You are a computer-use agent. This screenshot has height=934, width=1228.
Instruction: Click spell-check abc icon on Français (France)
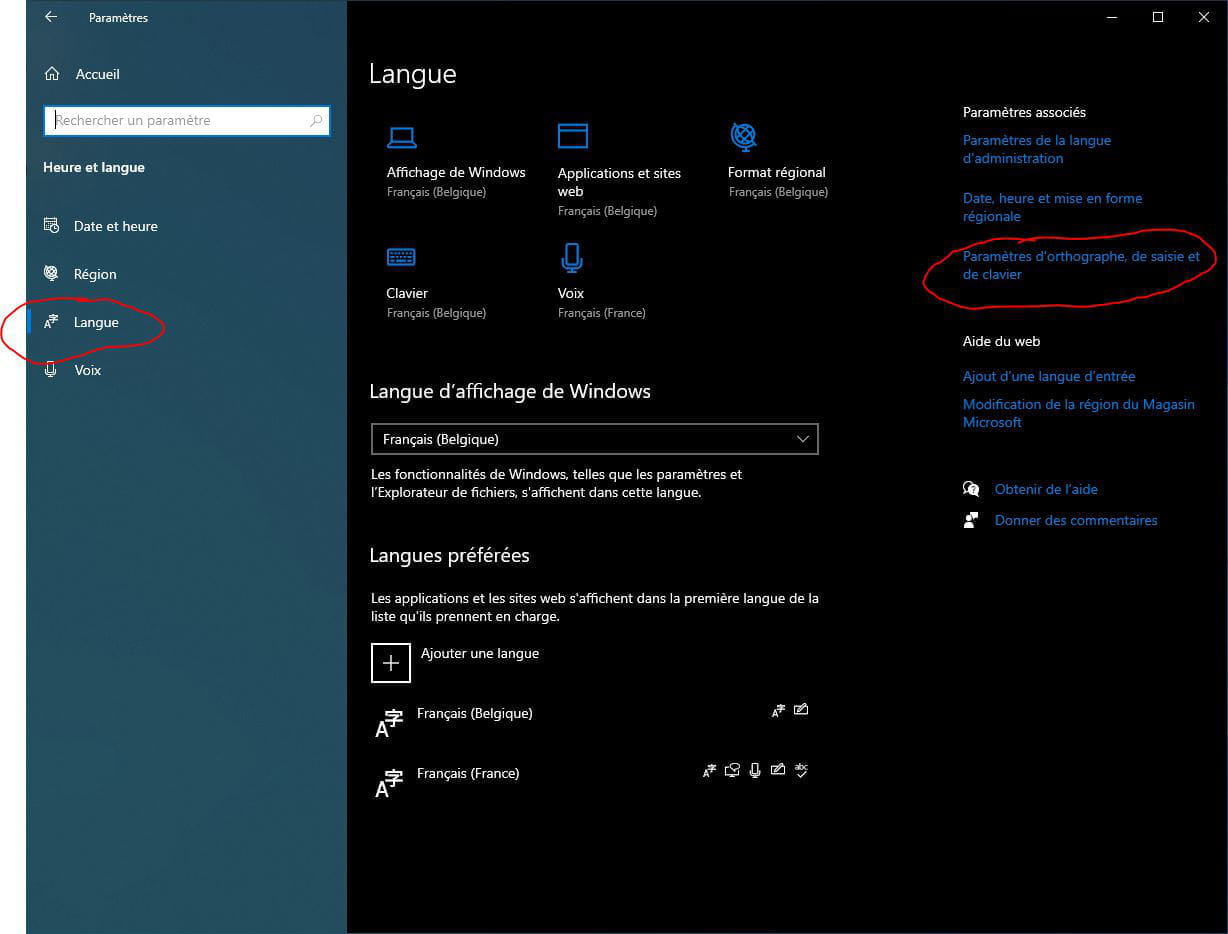pos(800,769)
